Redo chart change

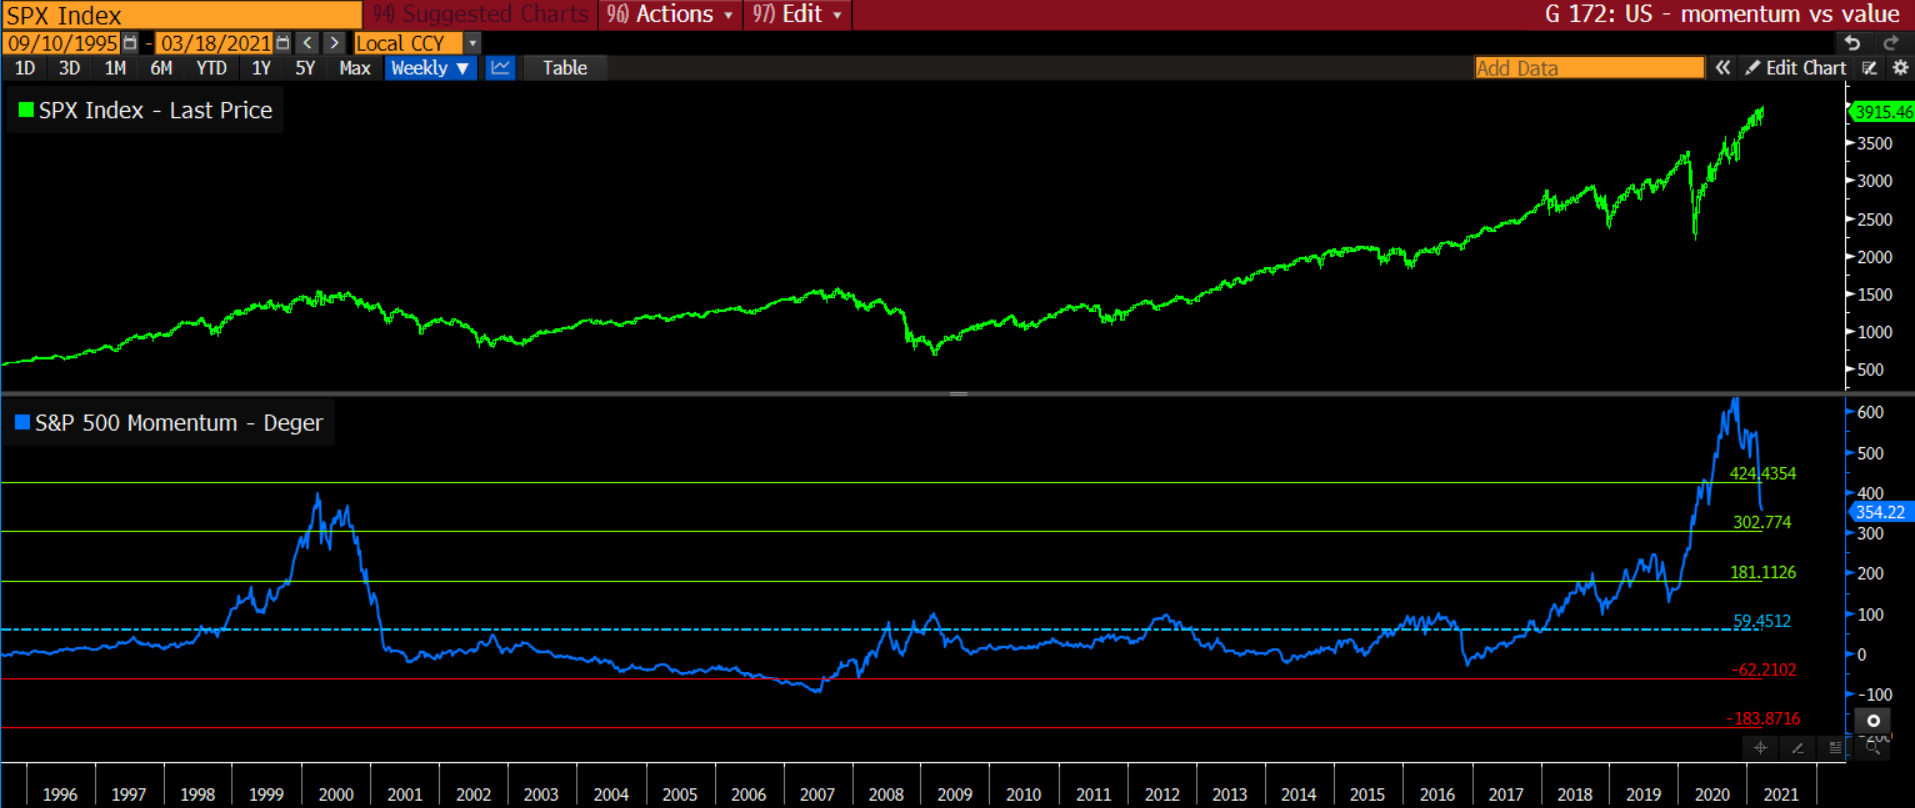[x=1890, y=43]
